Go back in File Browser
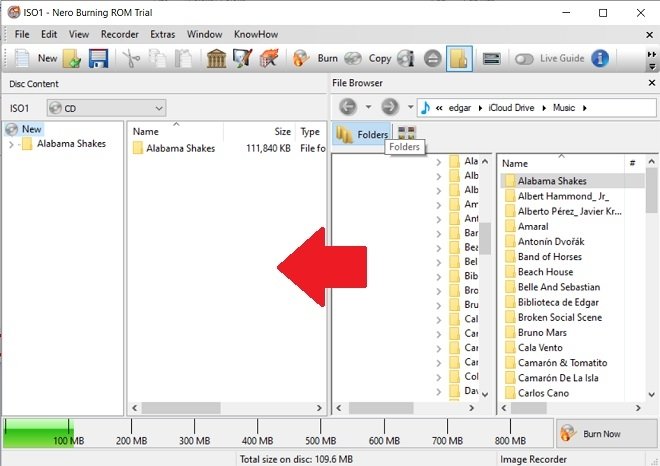The image size is (660, 466). (348, 107)
